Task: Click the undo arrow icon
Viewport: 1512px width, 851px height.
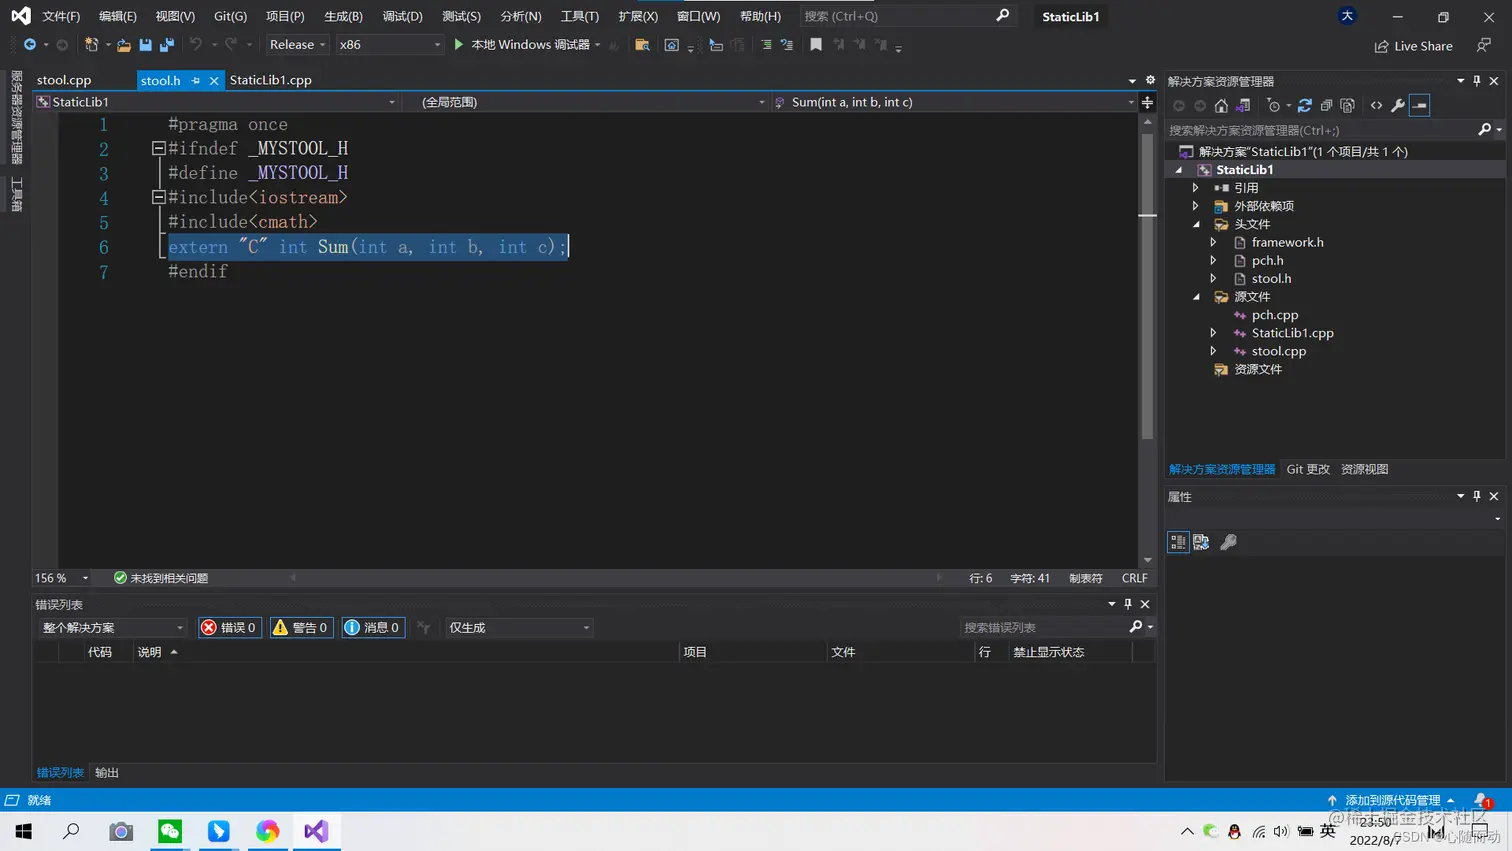Action: tap(196, 45)
